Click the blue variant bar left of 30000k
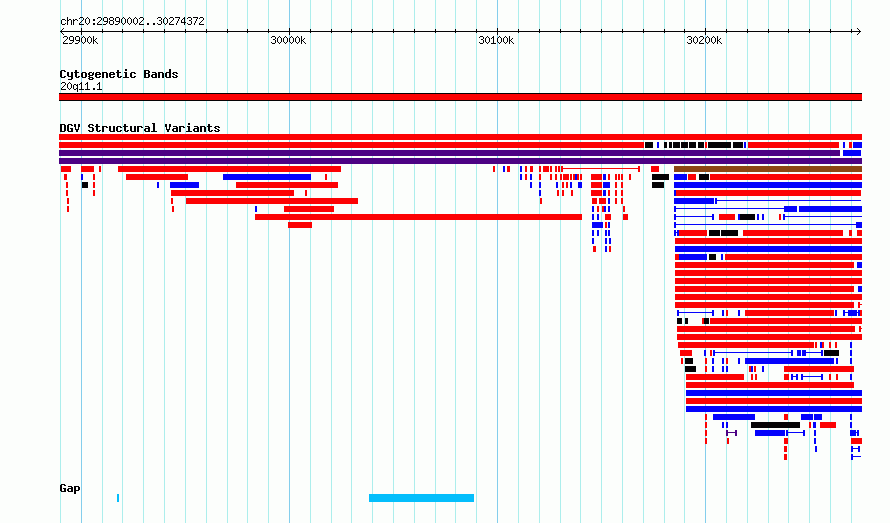Viewport: 890px width, 523px height. [x=267, y=177]
